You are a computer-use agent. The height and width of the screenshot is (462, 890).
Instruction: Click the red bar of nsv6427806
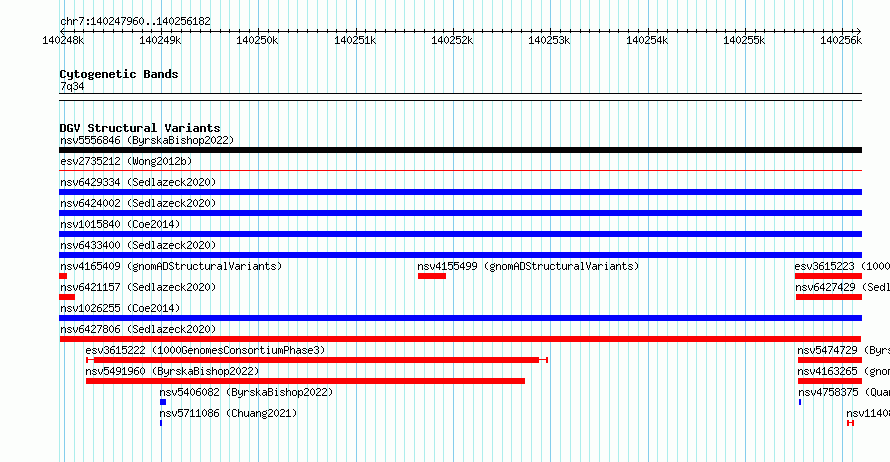(460, 339)
